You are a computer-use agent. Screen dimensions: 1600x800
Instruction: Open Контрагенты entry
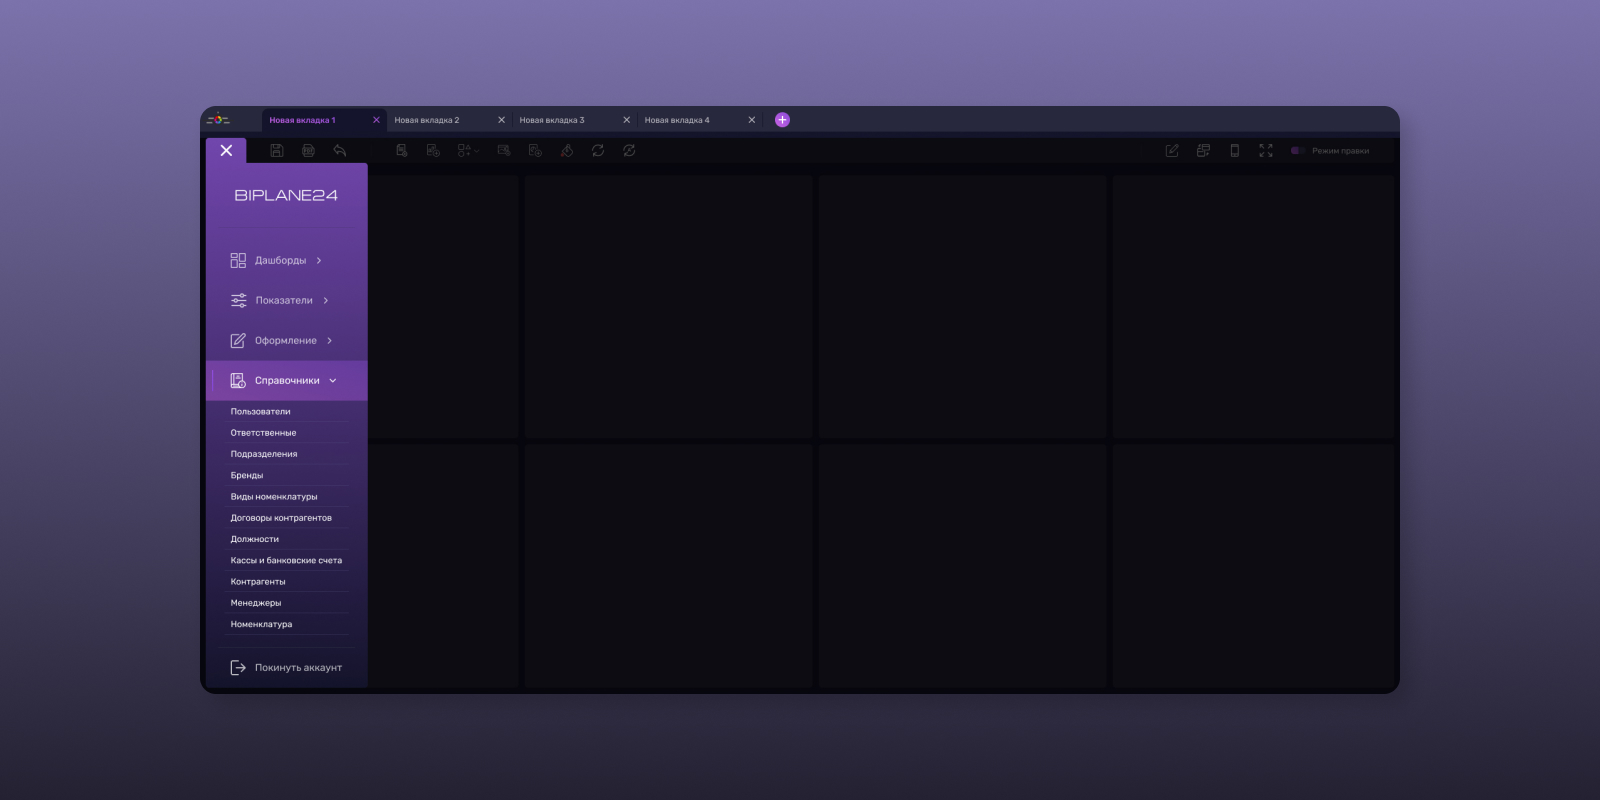tap(287, 581)
